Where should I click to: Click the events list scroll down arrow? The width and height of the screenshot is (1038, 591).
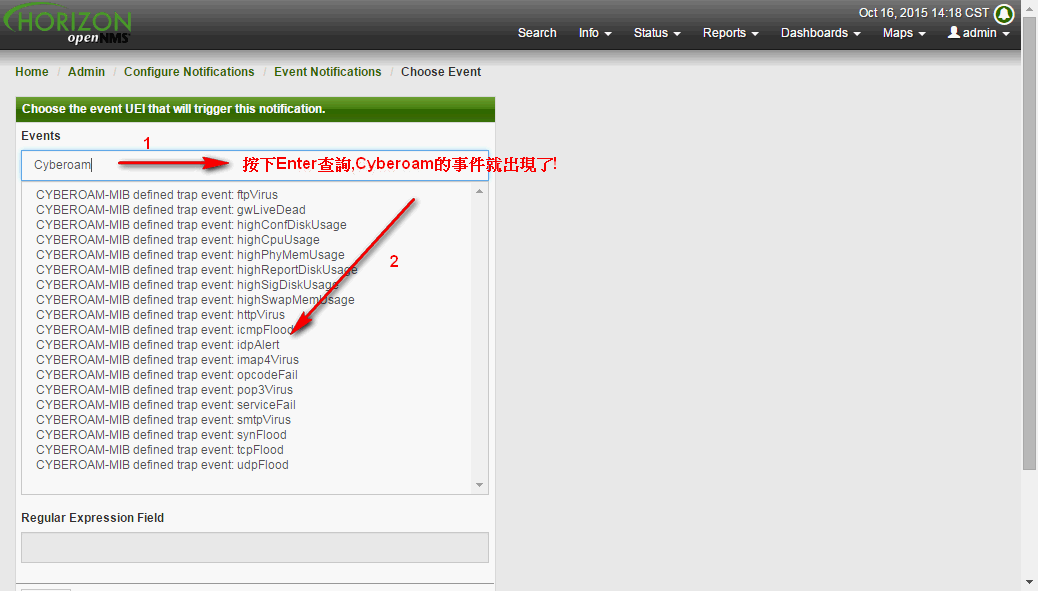(x=479, y=485)
